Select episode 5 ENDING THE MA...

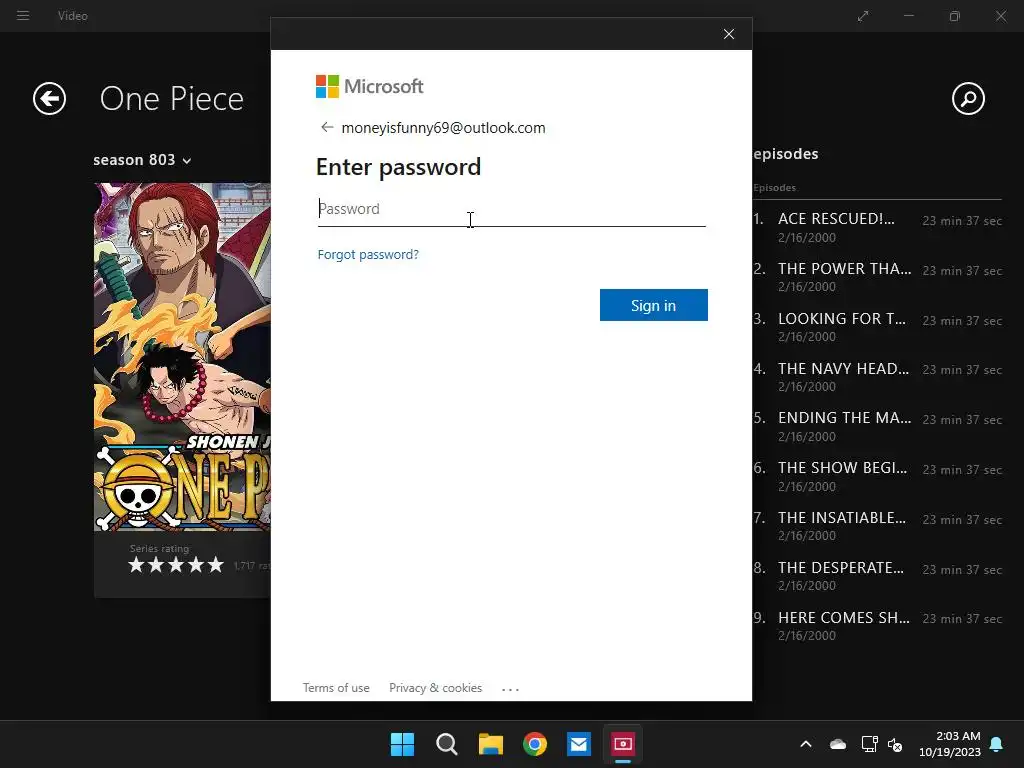pos(877,426)
